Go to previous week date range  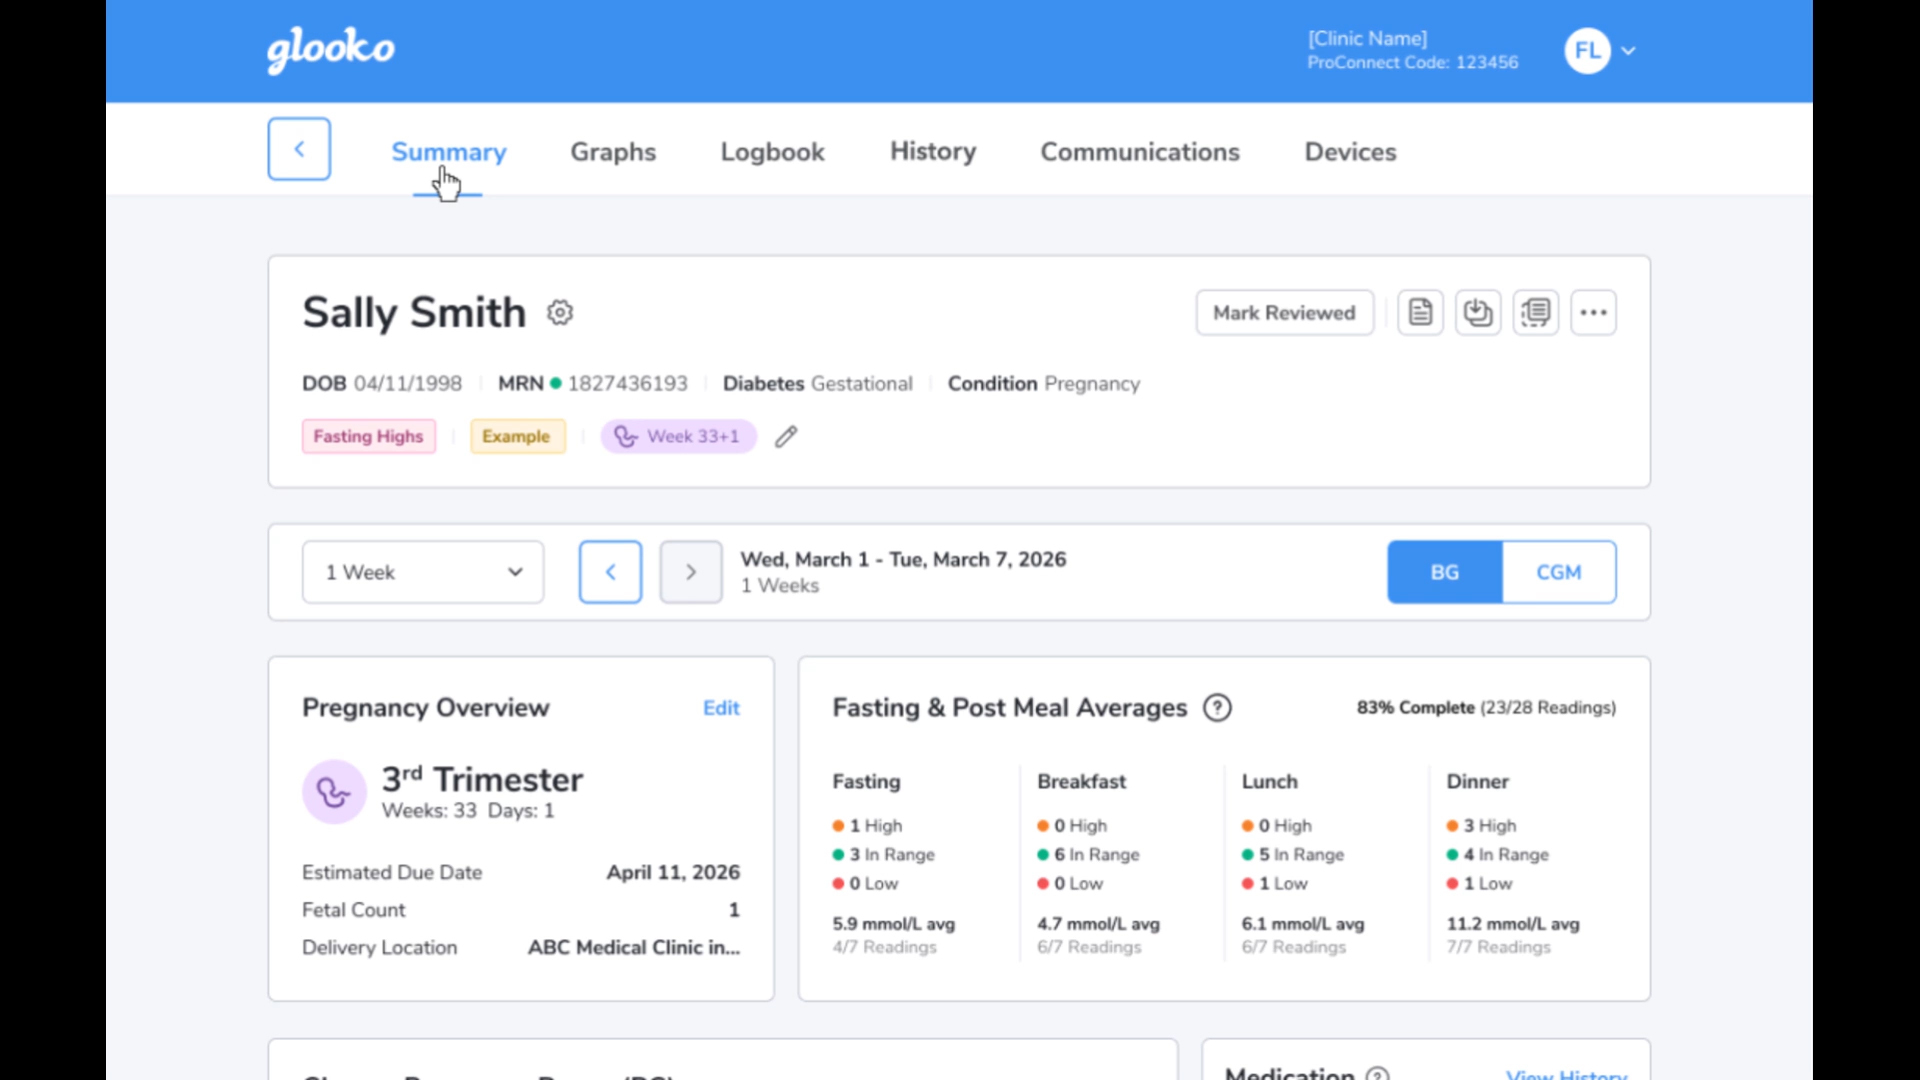pos(611,572)
